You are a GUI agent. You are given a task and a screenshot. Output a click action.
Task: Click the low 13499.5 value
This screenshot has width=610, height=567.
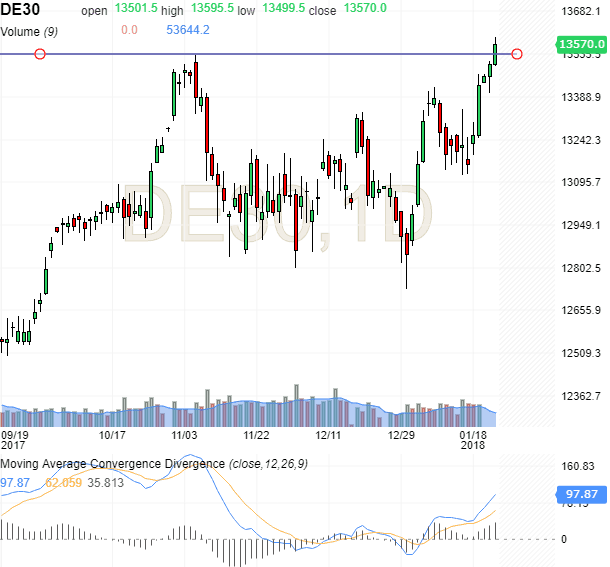pos(284,10)
